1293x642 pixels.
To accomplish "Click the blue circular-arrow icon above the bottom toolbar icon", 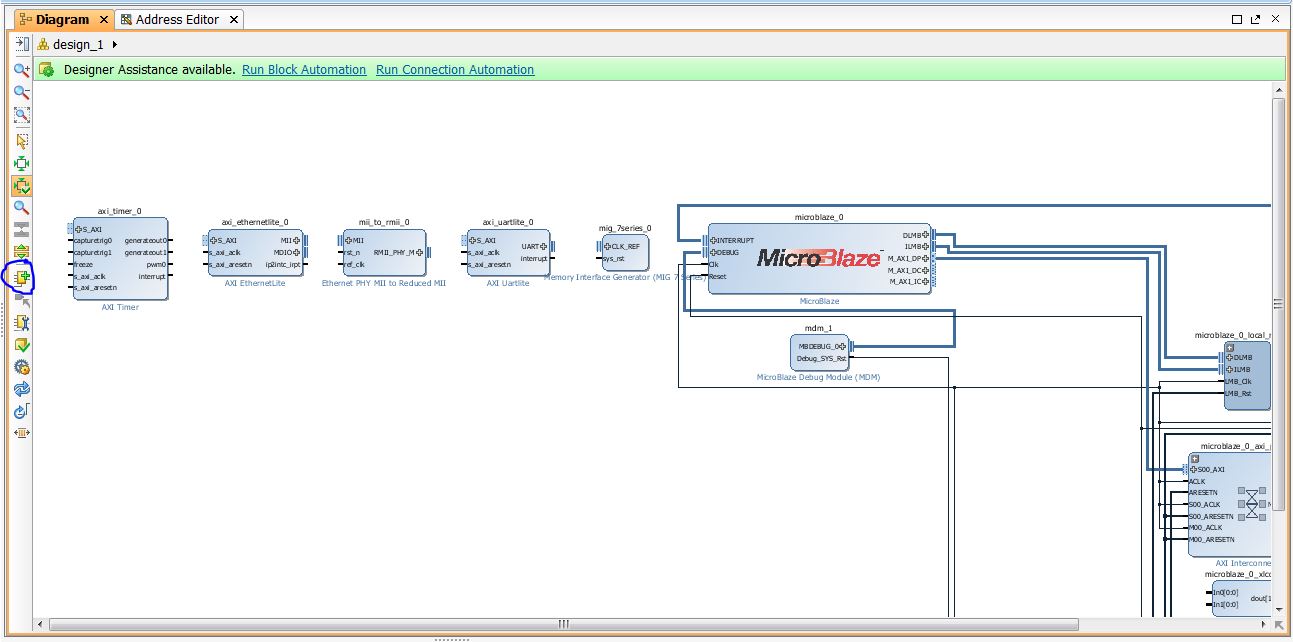I will pos(21,411).
